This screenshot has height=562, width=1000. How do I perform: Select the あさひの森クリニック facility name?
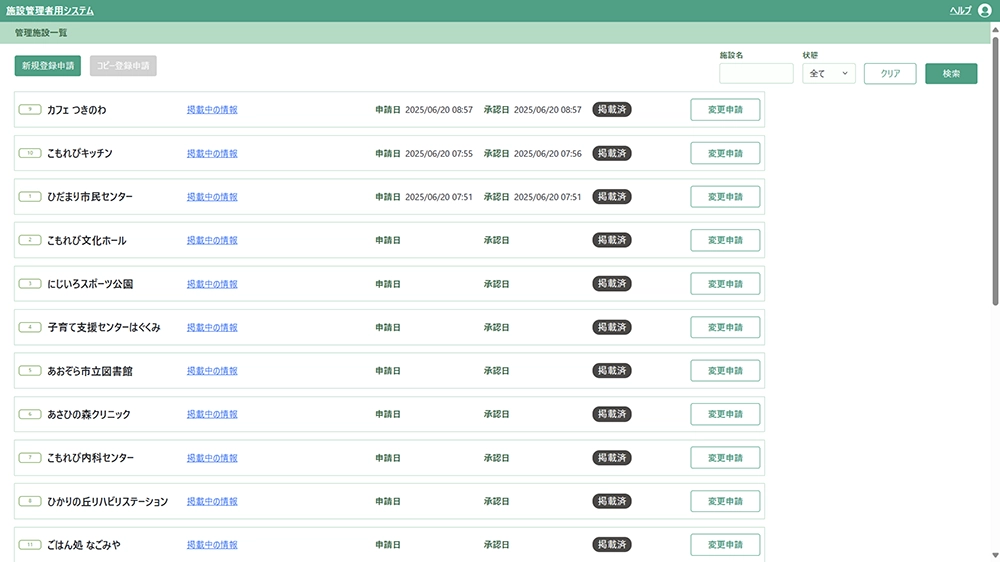click(89, 414)
